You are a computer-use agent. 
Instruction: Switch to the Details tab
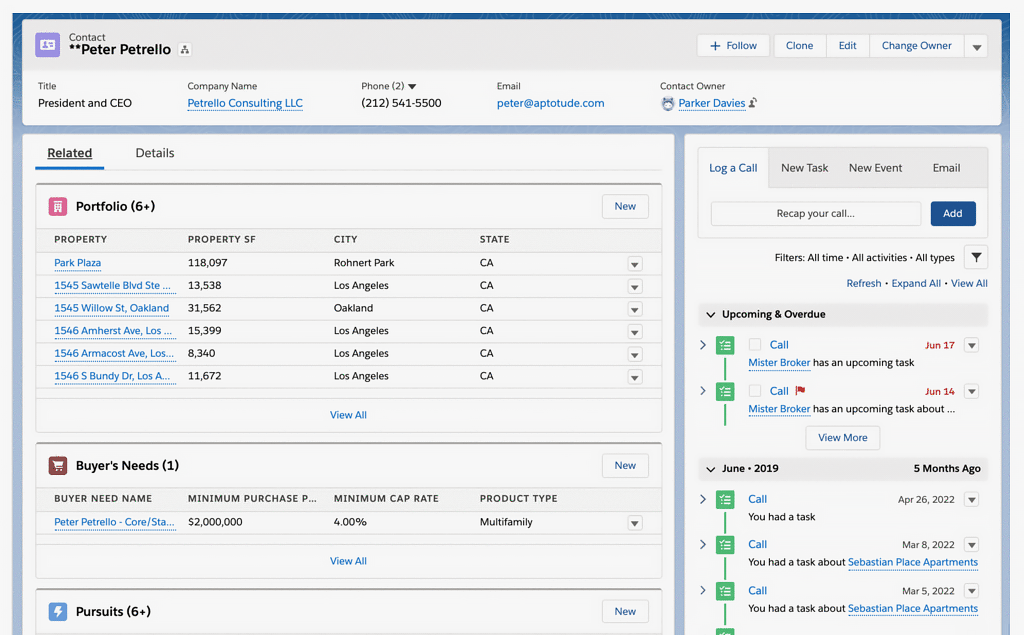[x=155, y=153]
